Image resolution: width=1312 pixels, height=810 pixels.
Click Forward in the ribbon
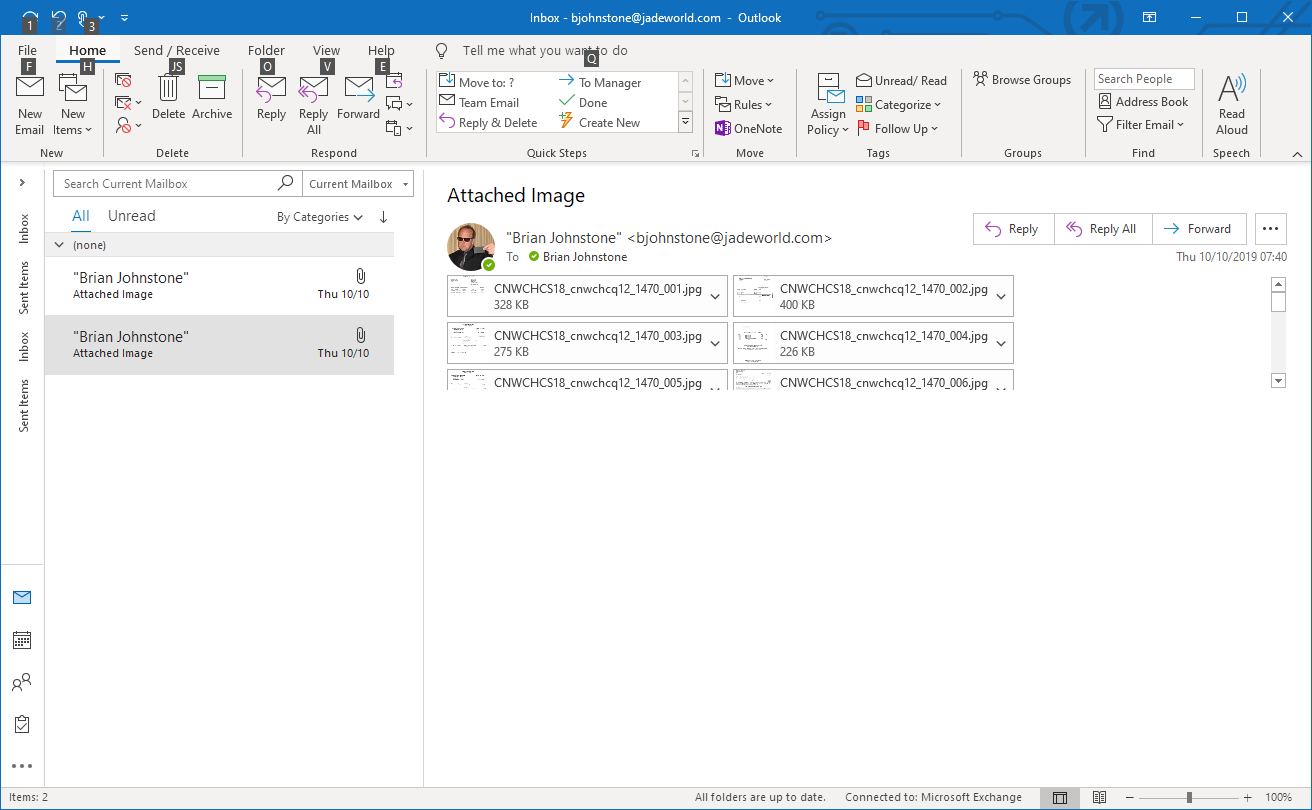(x=358, y=98)
